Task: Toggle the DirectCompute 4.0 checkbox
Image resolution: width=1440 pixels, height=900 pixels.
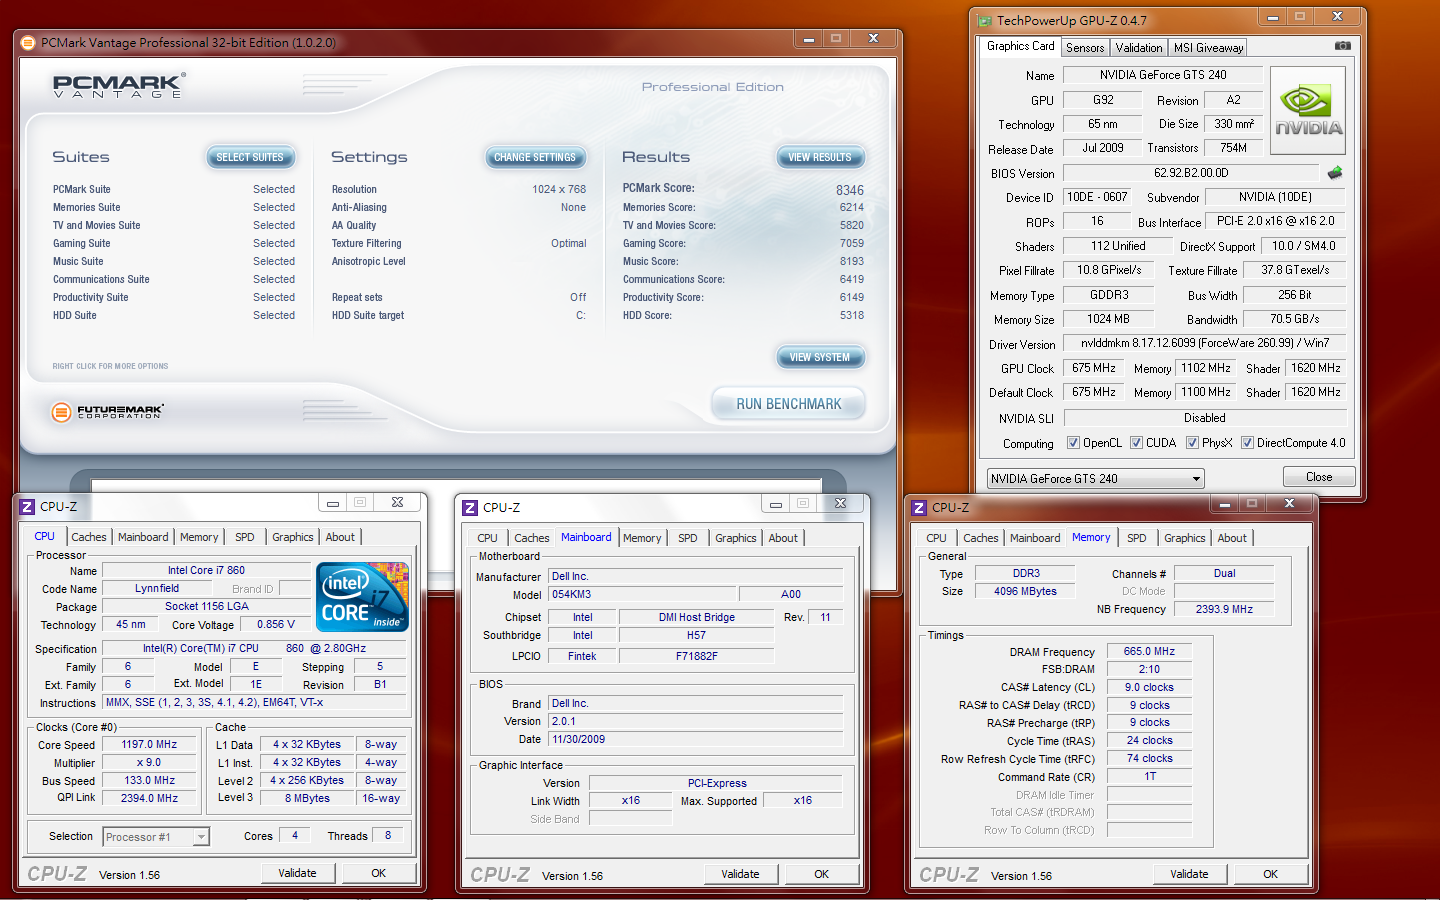Action: (1247, 443)
